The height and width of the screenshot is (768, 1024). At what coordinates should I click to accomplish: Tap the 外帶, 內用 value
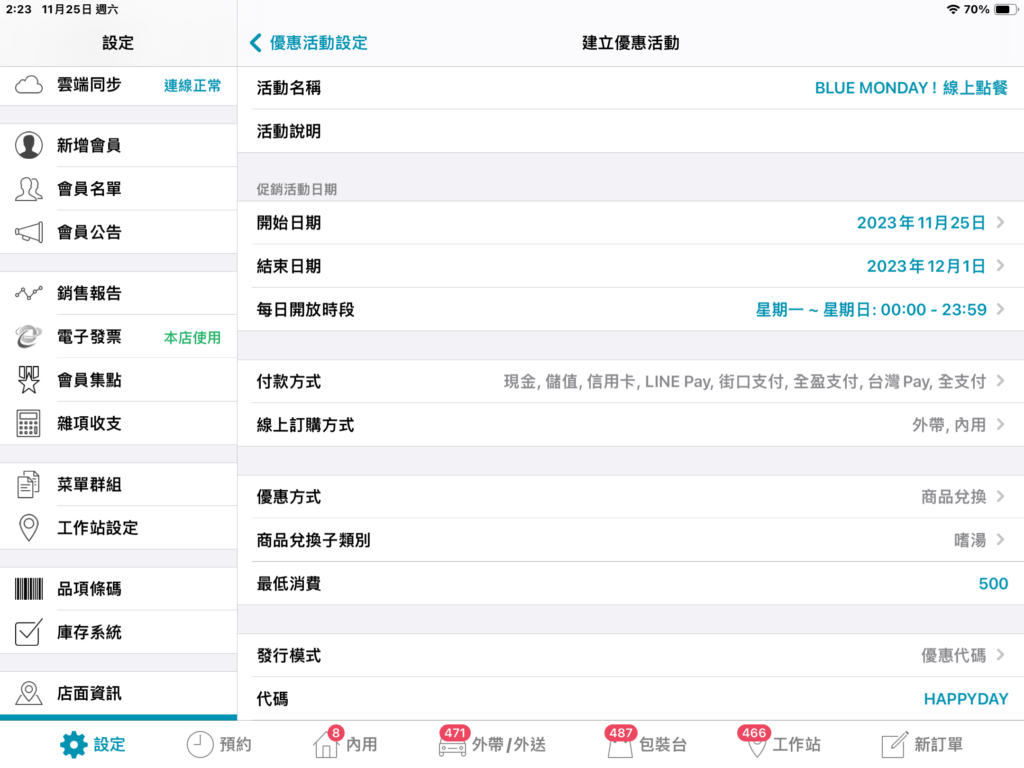click(949, 425)
